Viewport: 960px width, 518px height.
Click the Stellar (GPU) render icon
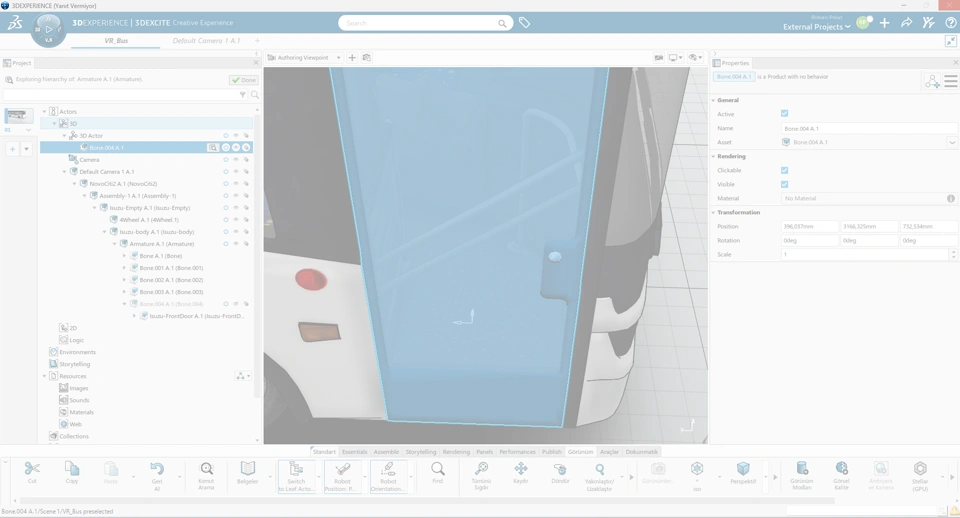tap(920, 469)
